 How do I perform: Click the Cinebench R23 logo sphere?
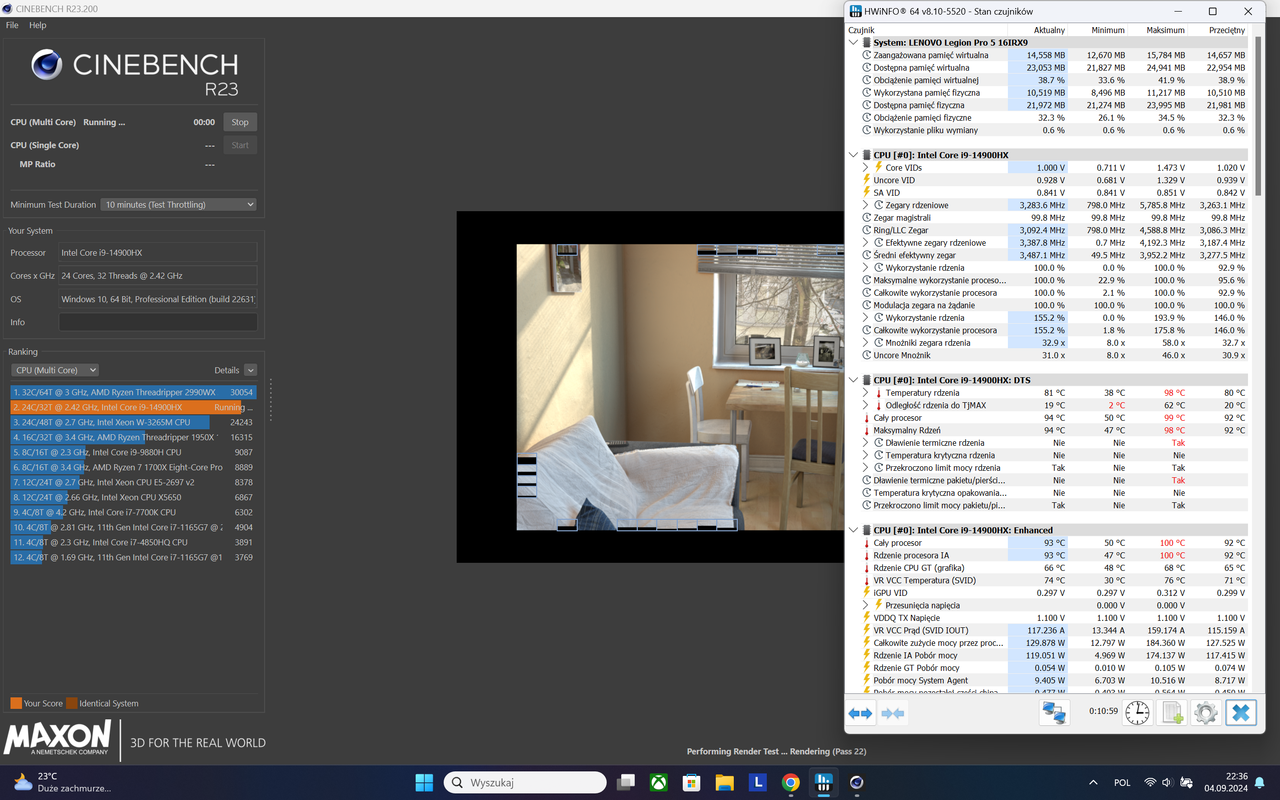[x=47, y=65]
